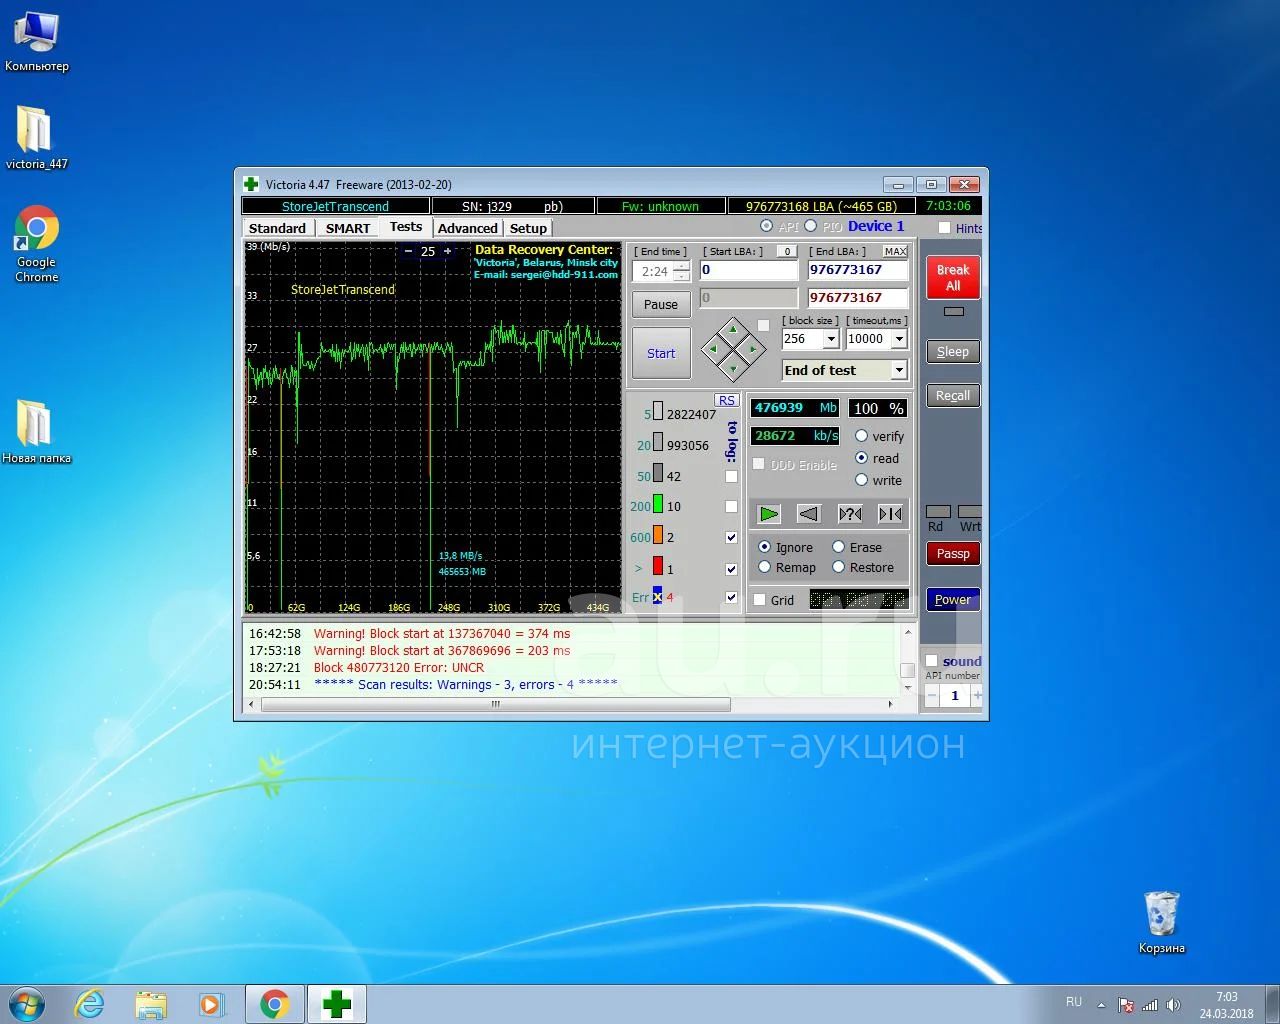Start forward scan with green play arrow
Screen dimensions: 1280x1024
click(769, 514)
